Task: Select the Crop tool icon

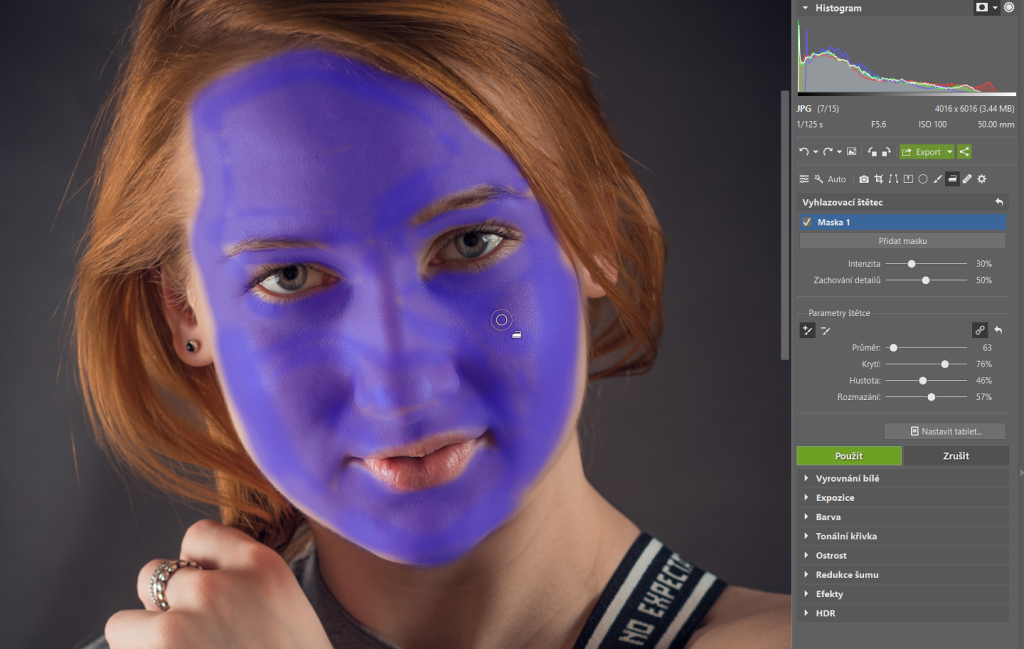Action: tap(878, 179)
